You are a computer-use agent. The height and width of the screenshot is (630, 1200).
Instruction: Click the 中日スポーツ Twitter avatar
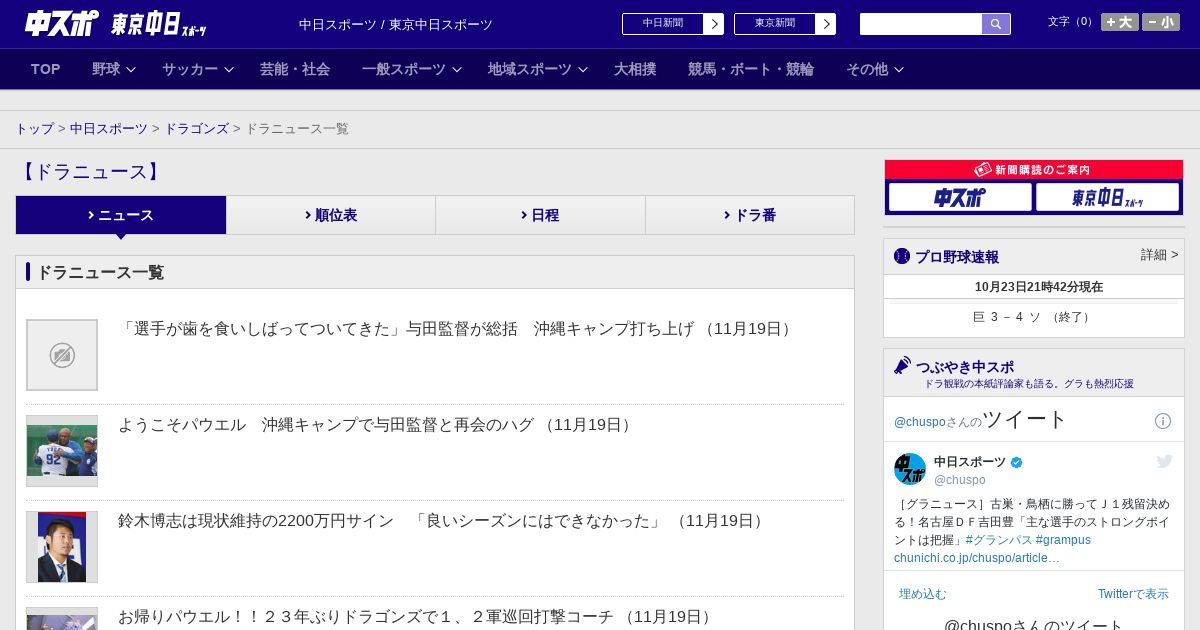pos(910,469)
